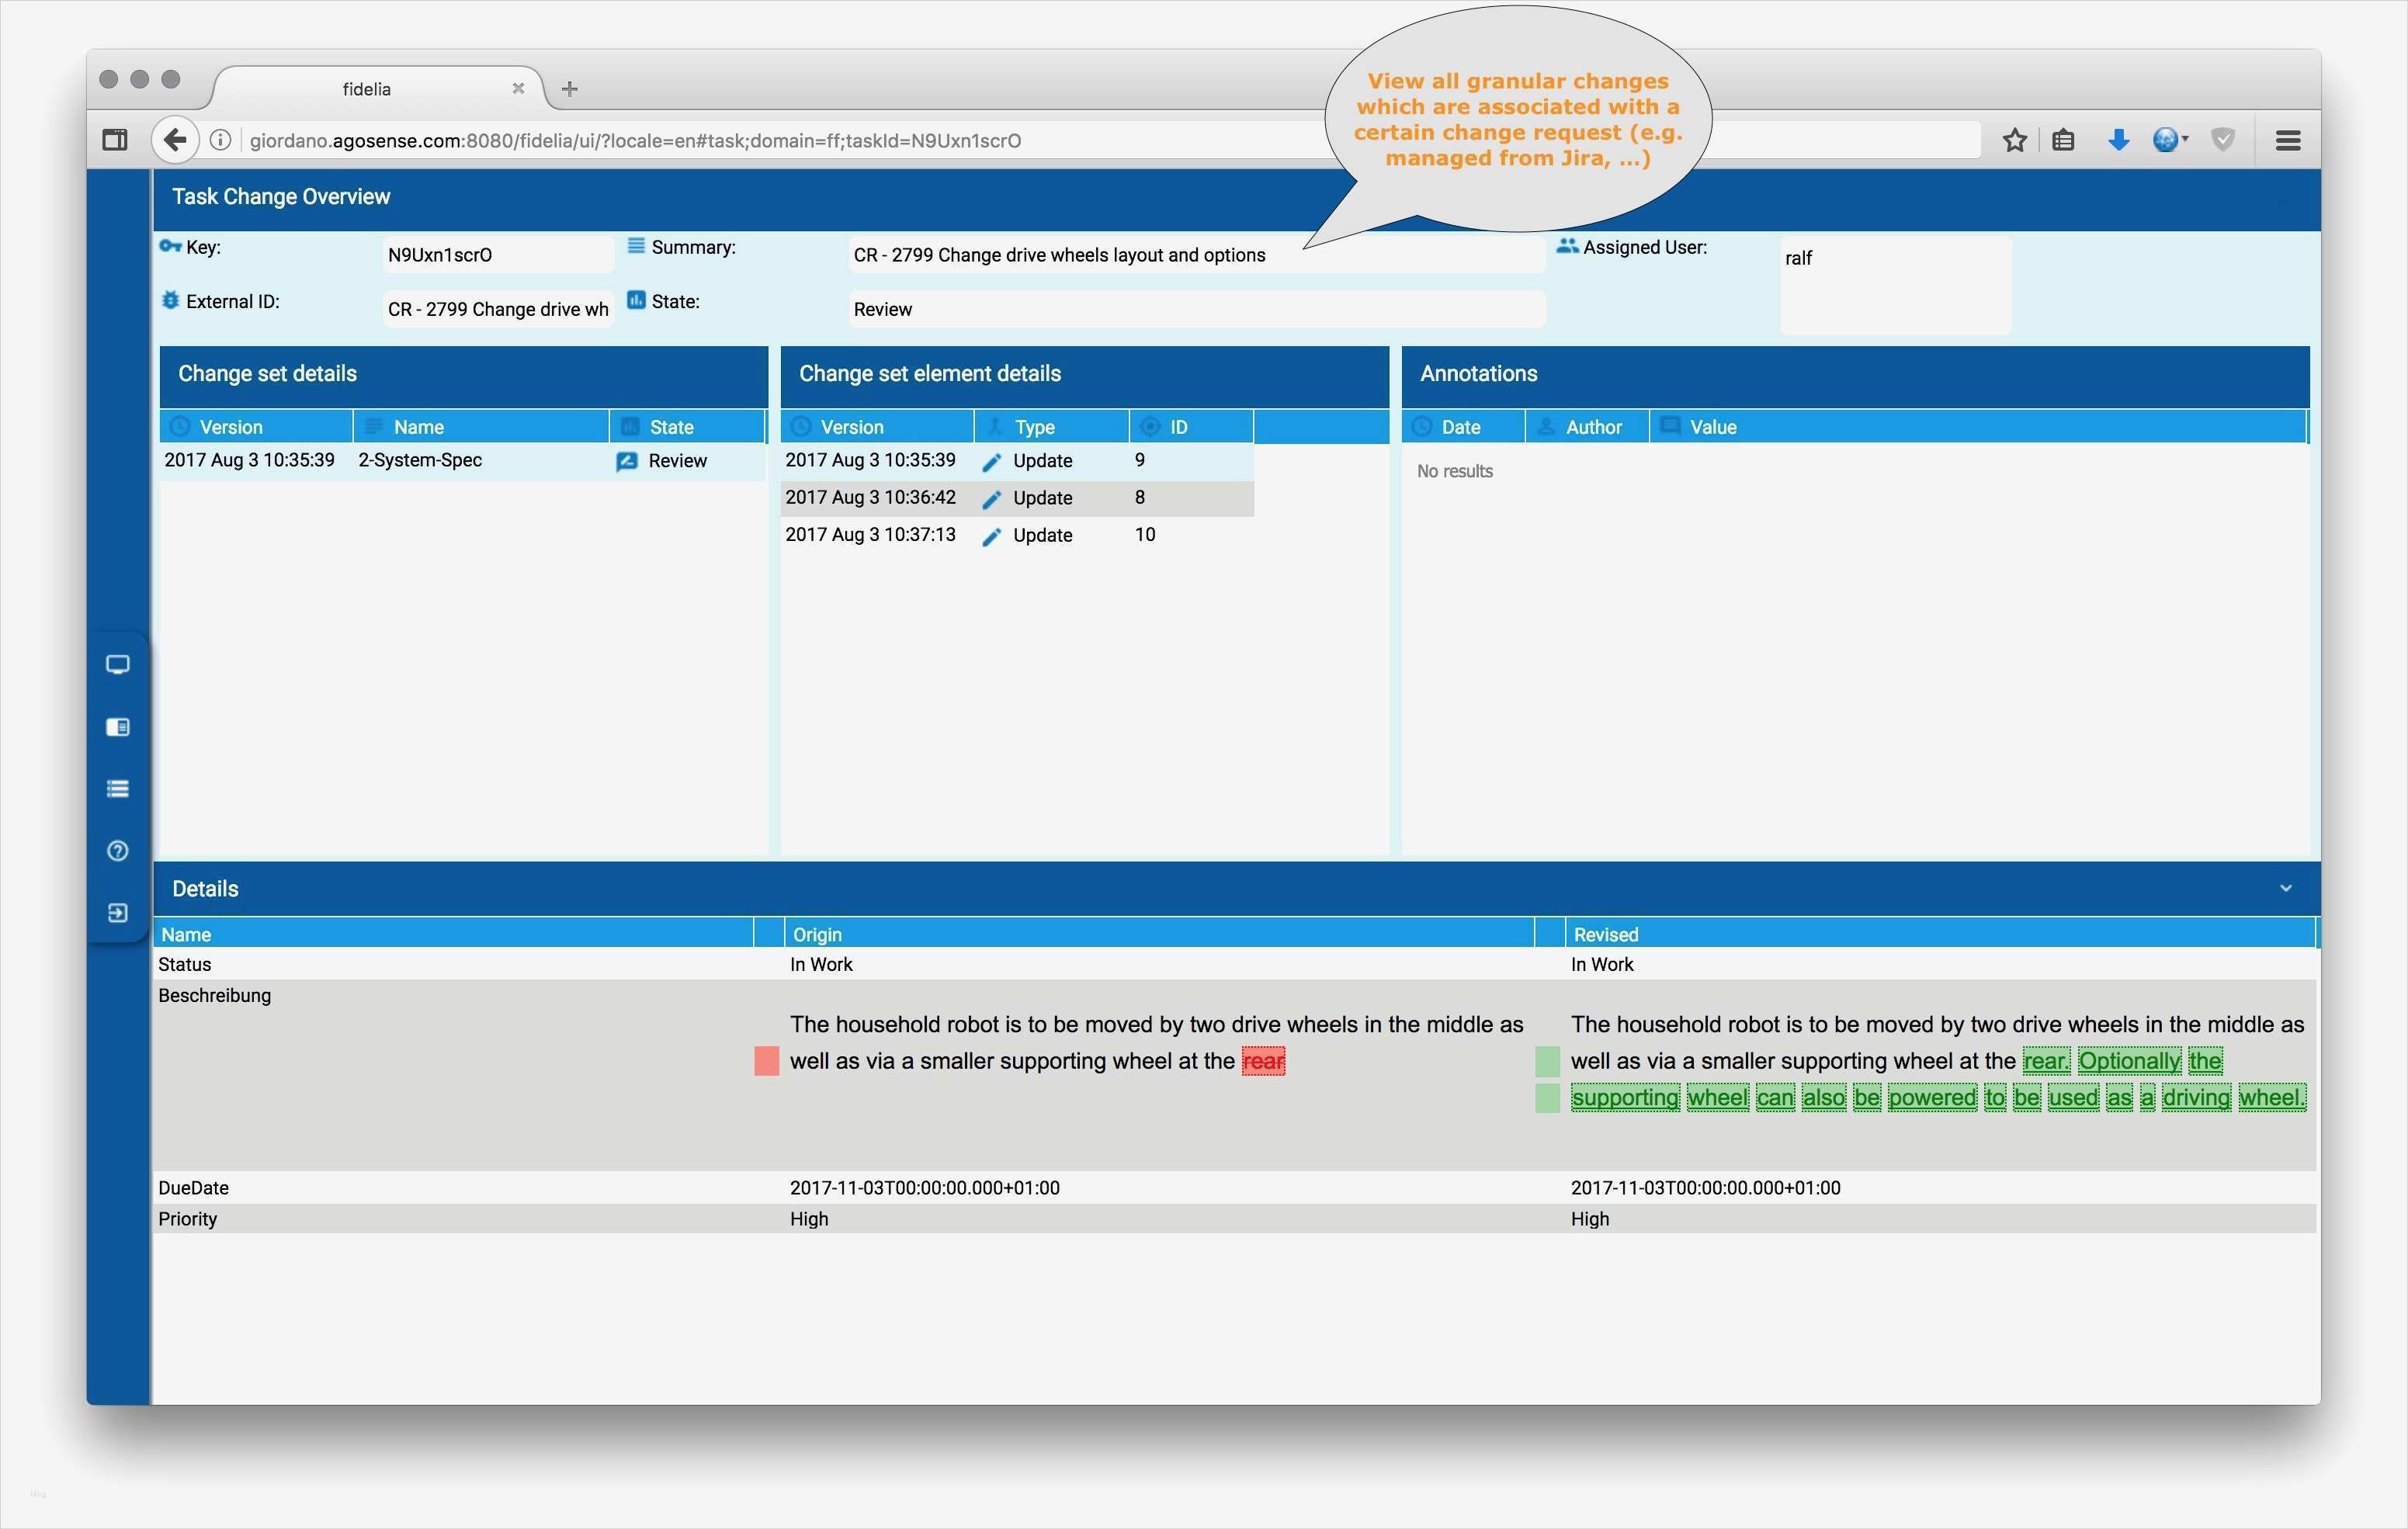
Task: Open a new browser tab
Action: pos(570,89)
